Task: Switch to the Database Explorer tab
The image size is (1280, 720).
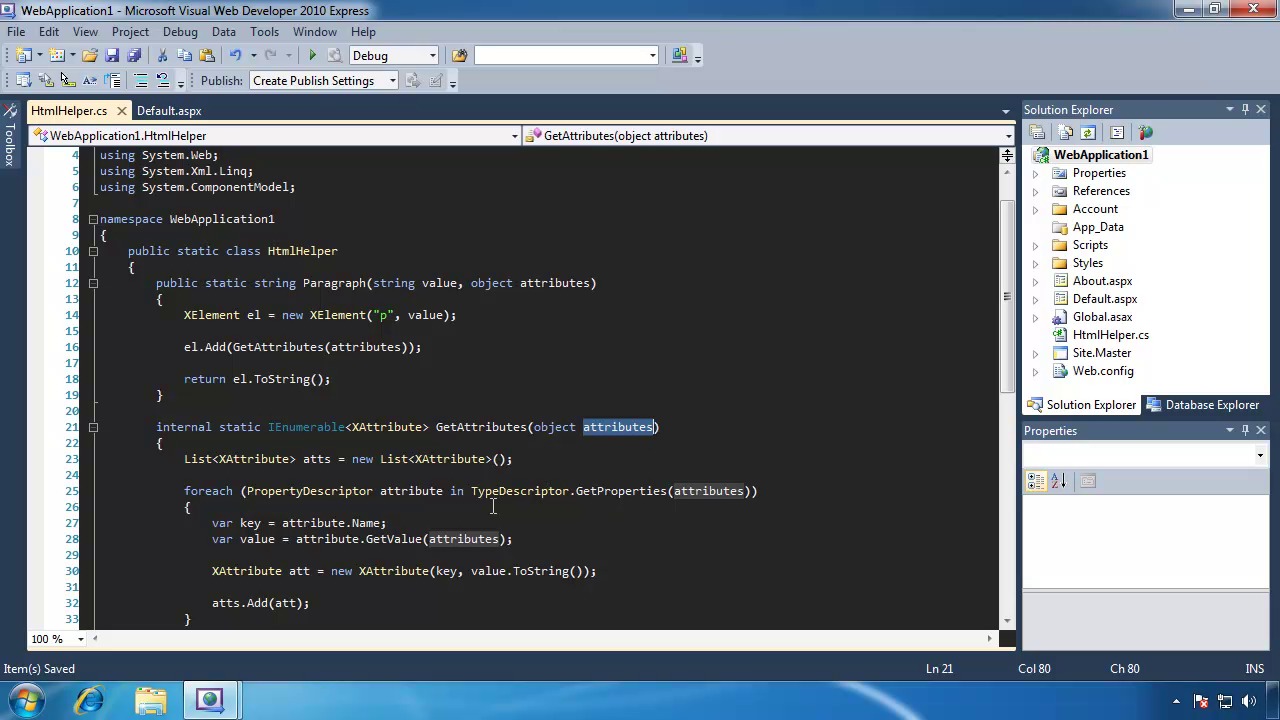Action: click(x=1203, y=405)
